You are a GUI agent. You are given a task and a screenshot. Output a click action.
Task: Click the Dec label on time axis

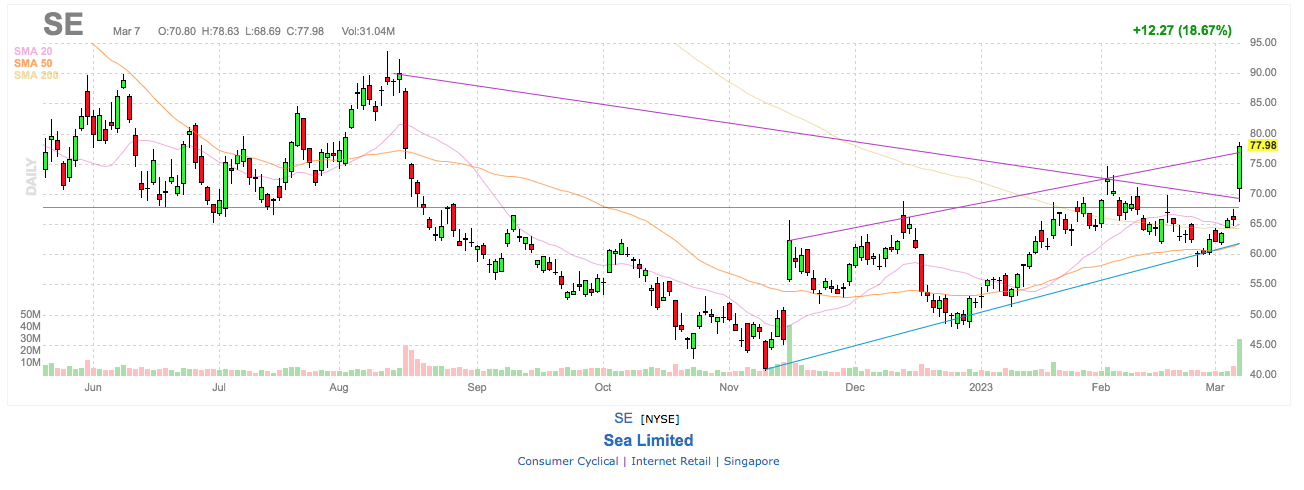click(x=854, y=386)
